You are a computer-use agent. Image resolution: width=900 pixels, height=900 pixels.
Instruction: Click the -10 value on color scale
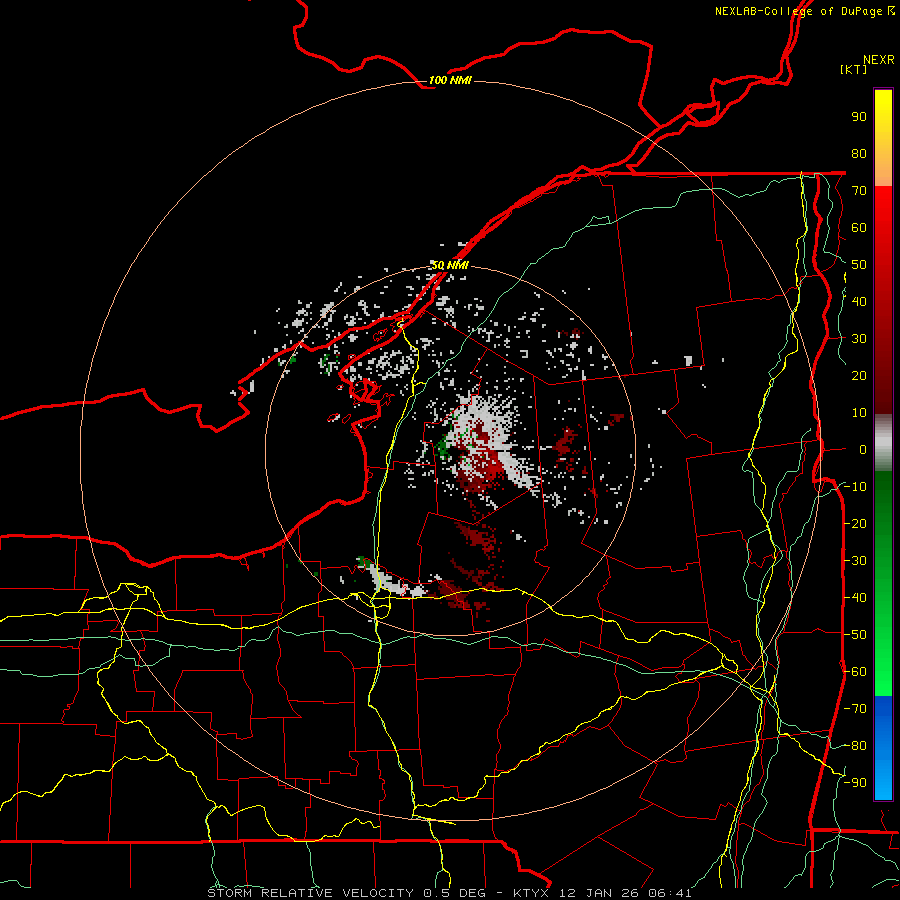(855, 487)
